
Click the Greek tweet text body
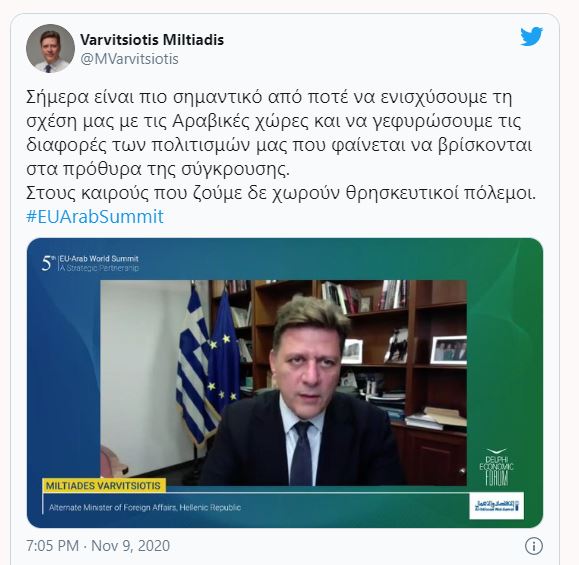281,145
